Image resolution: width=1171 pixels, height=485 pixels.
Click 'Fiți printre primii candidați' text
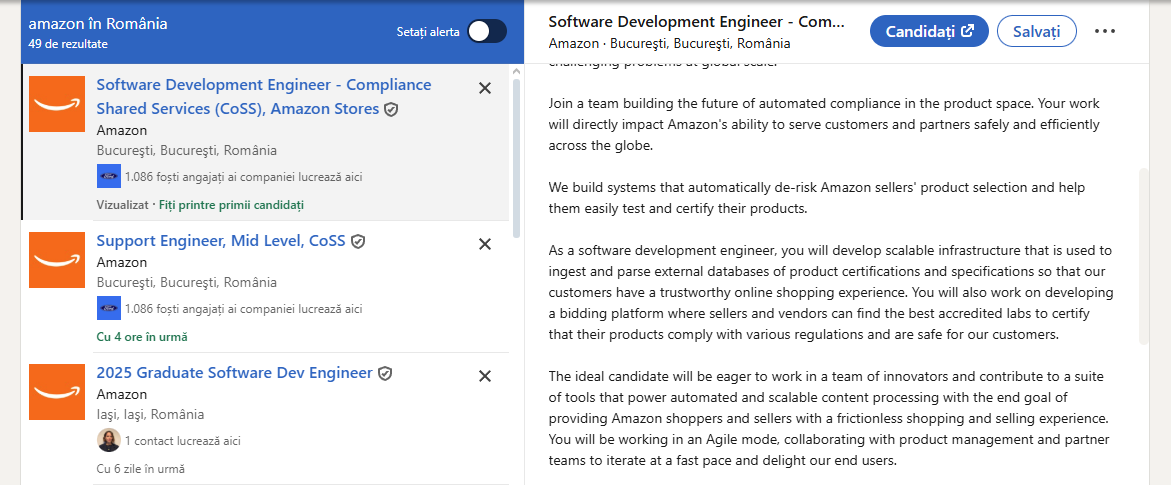point(232,205)
